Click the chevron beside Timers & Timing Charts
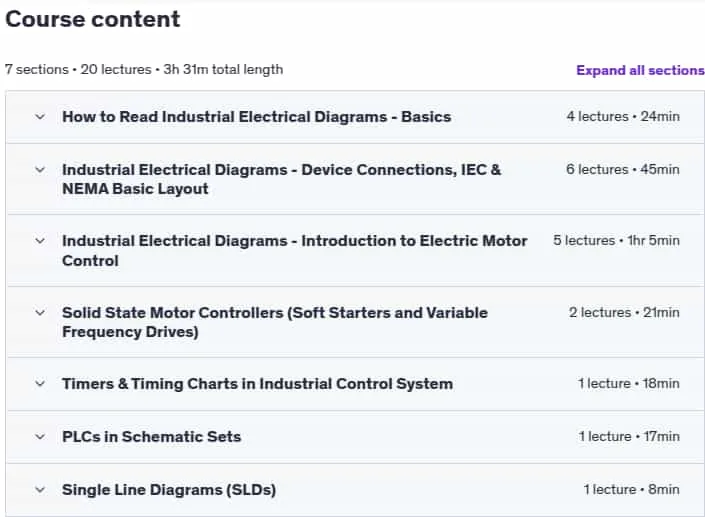Screen dimensions: 705x517 [40, 383]
